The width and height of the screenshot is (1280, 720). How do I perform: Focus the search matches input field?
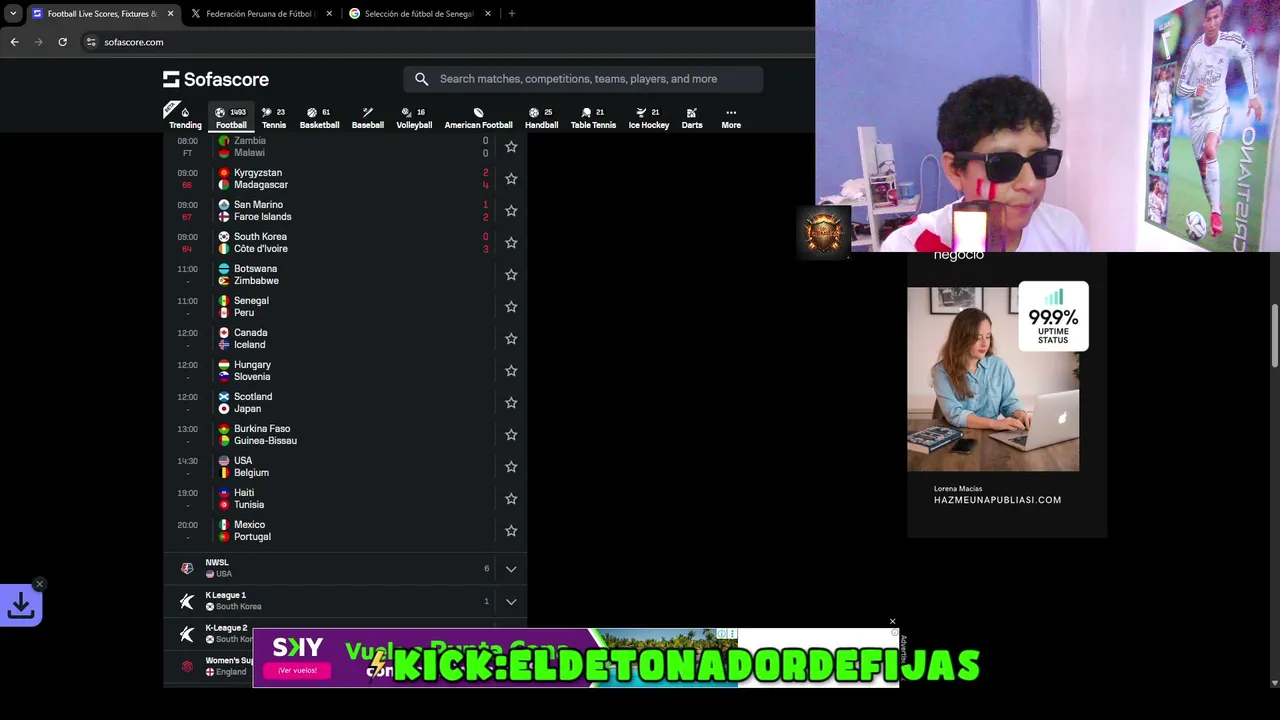point(583,79)
